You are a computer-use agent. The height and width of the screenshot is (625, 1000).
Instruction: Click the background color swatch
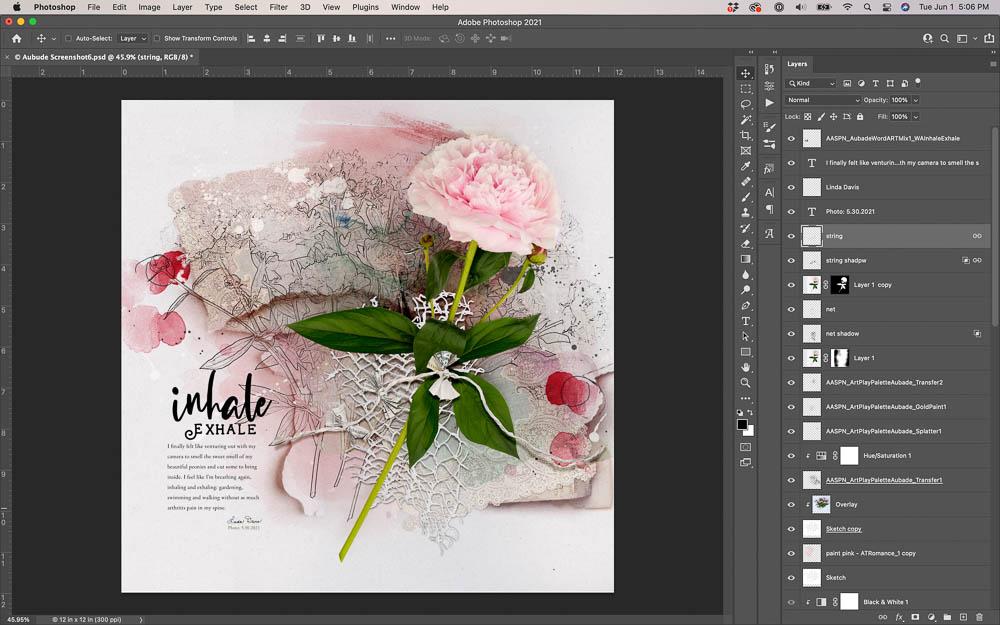pyautogui.click(x=751, y=432)
